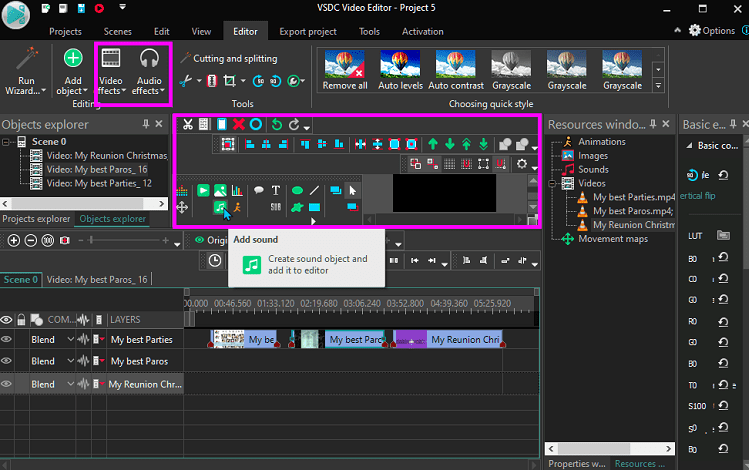
Task: Open the Tools ribbon tab
Action: [x=369, y=32]
